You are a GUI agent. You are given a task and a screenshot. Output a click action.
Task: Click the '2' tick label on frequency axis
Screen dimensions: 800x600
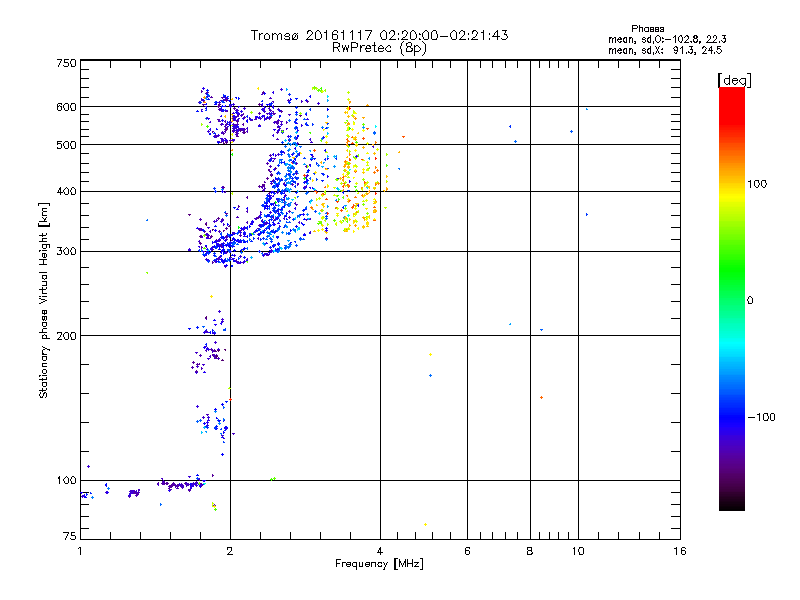(230, 551)
